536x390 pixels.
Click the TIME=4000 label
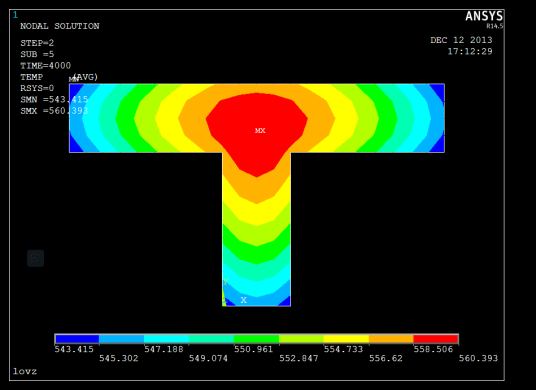tap(45, 65)
